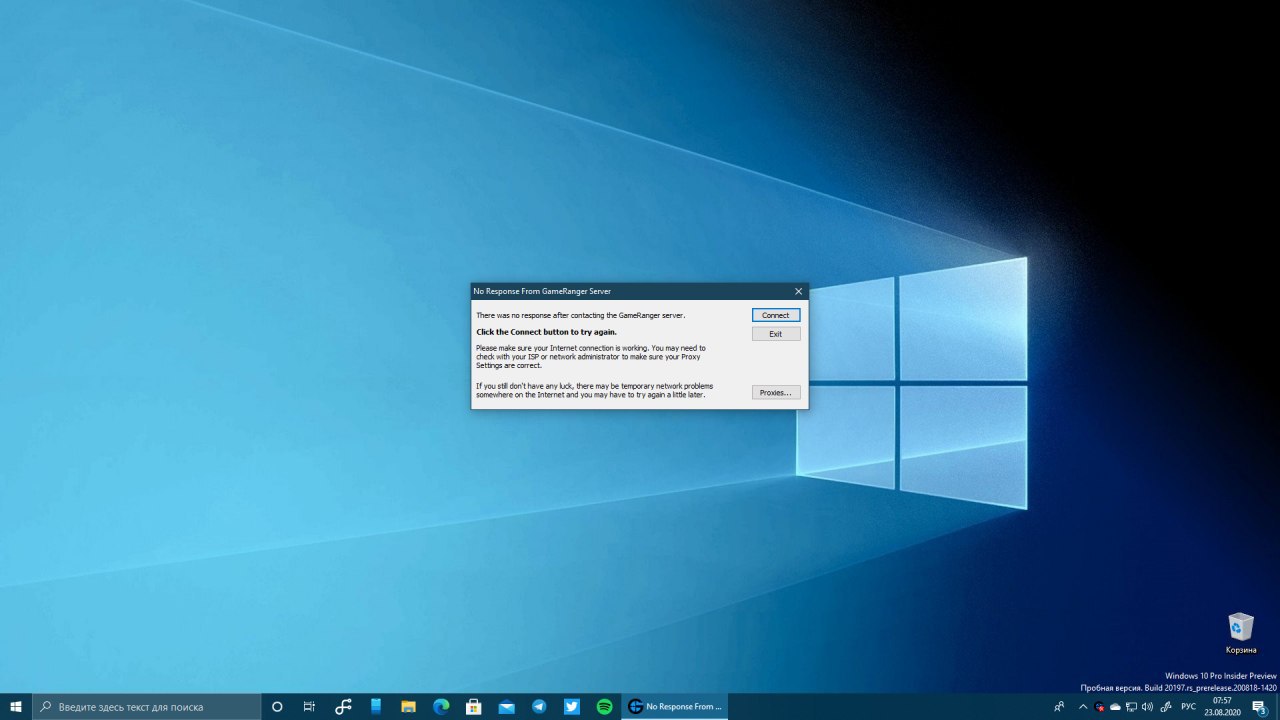1280x720 pixels.
Task: Open the Mail app on the taskbar
Action: tap(506, 706)
